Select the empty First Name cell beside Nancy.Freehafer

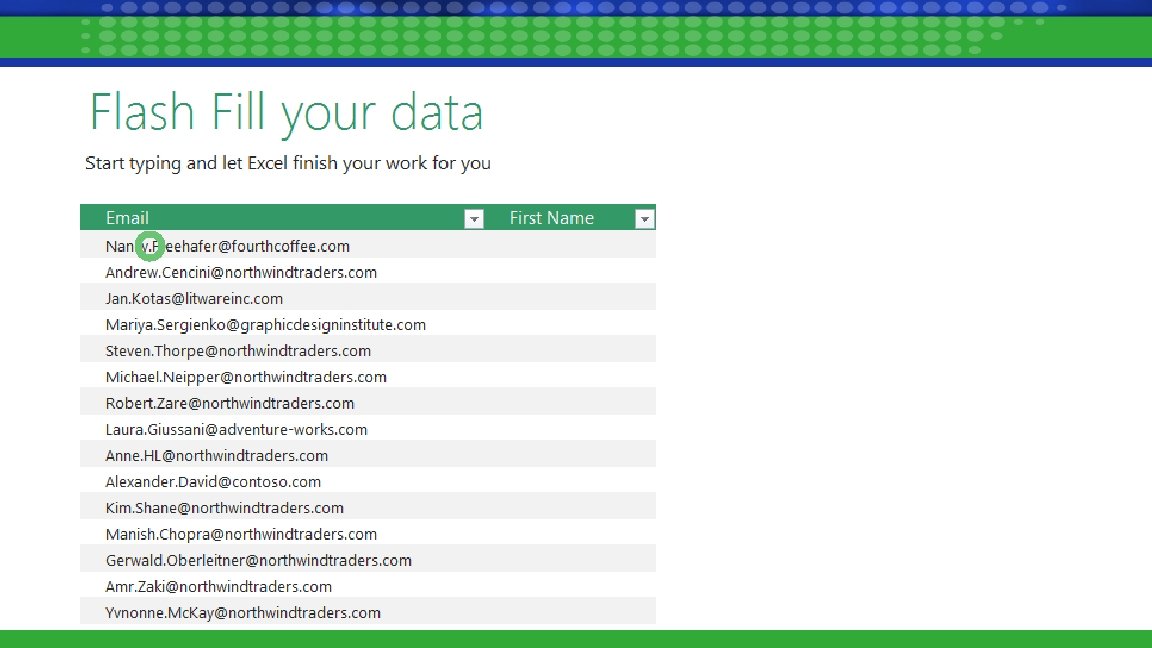click(x=571, y=245)
